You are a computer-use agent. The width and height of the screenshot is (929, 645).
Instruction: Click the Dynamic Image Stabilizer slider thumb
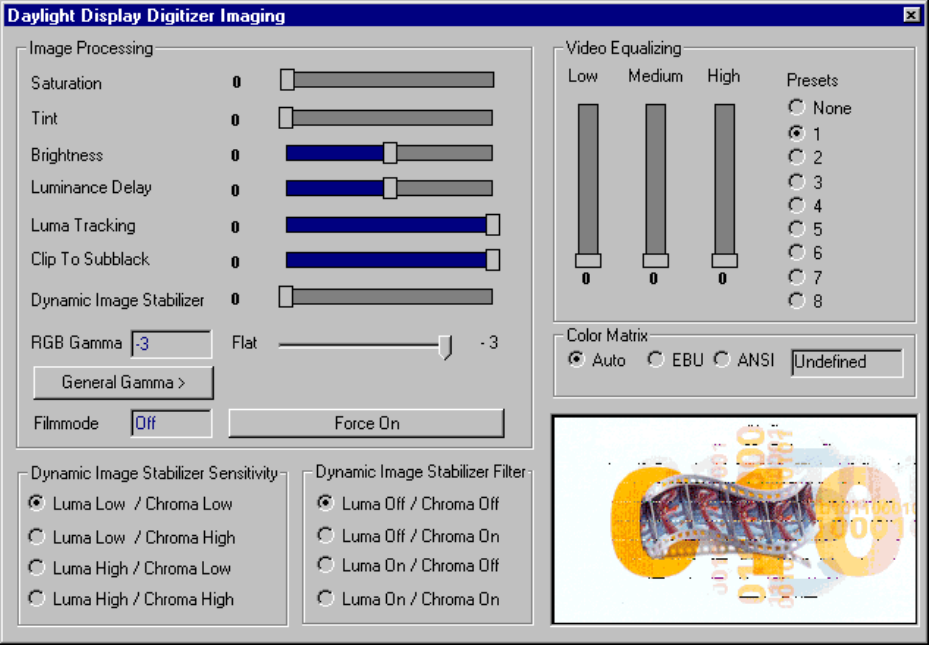click(x=286, y=297)
